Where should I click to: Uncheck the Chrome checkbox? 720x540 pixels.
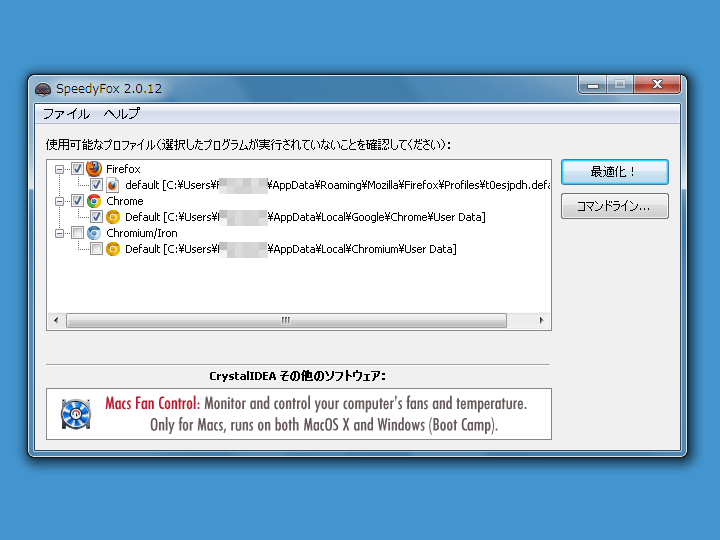[77, 201]
